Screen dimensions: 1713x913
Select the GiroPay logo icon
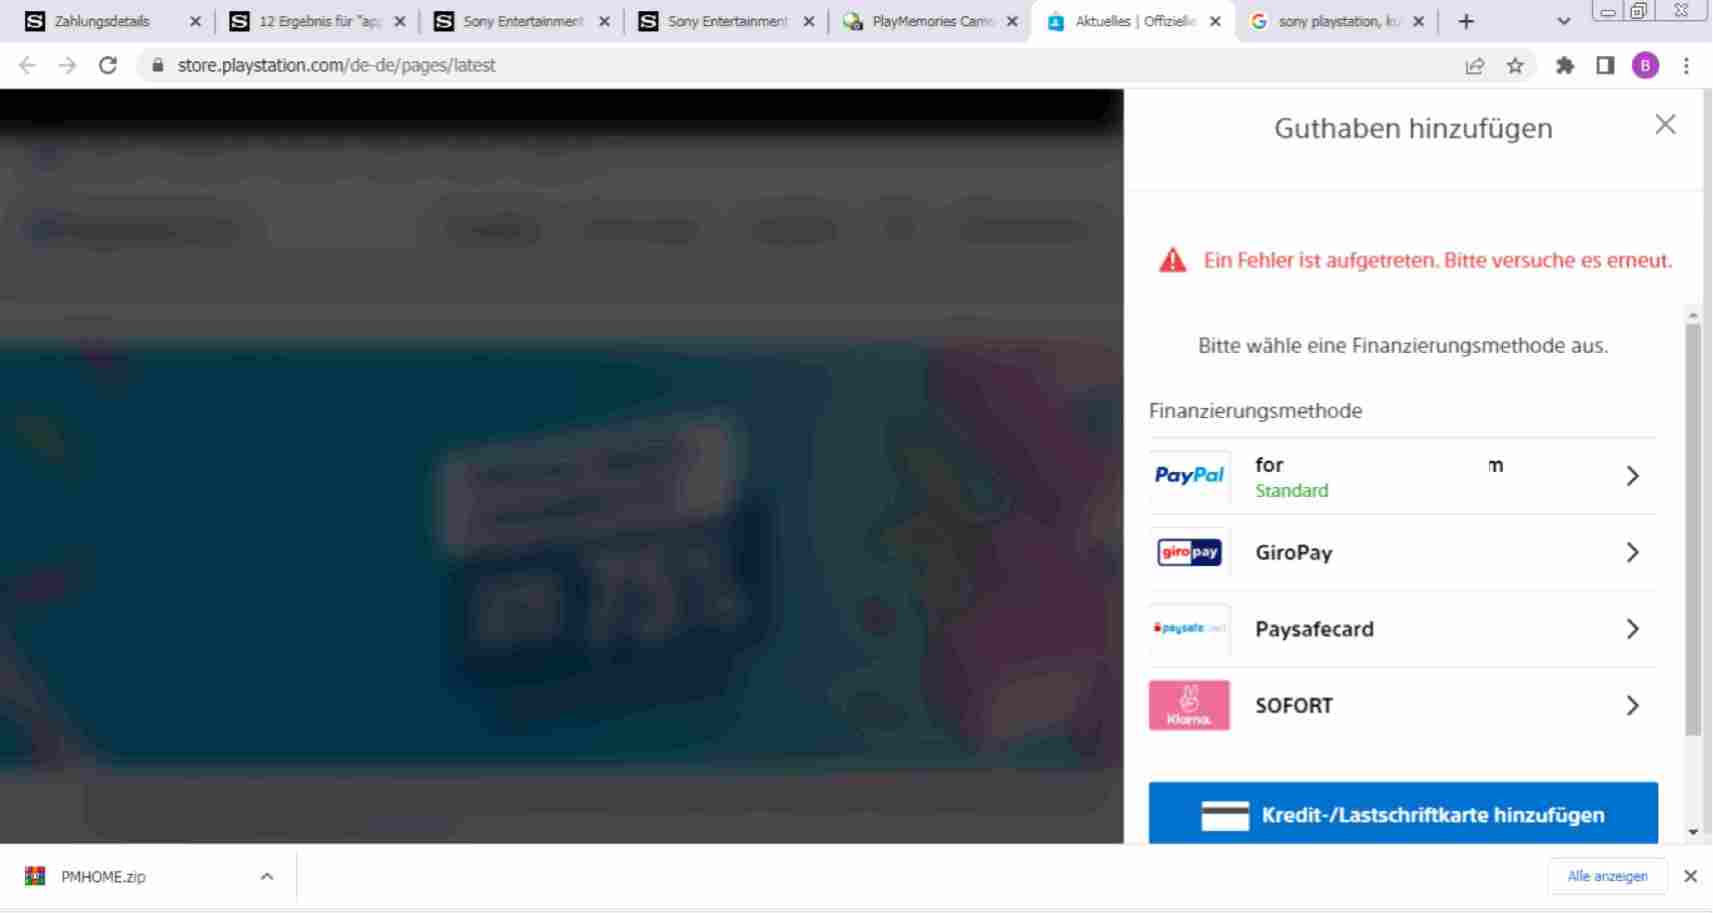tap(1189, 552)
